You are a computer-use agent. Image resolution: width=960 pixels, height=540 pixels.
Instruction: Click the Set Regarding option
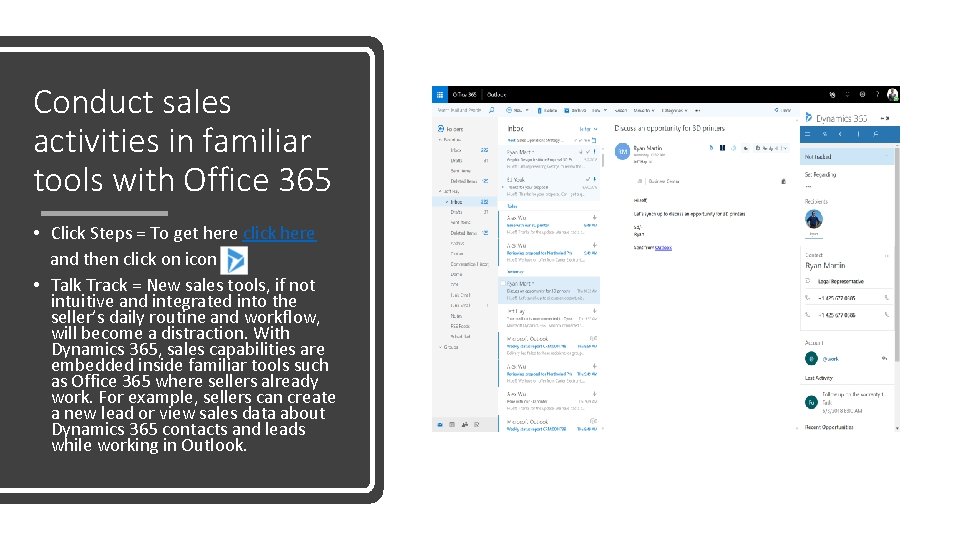point(820,174)
